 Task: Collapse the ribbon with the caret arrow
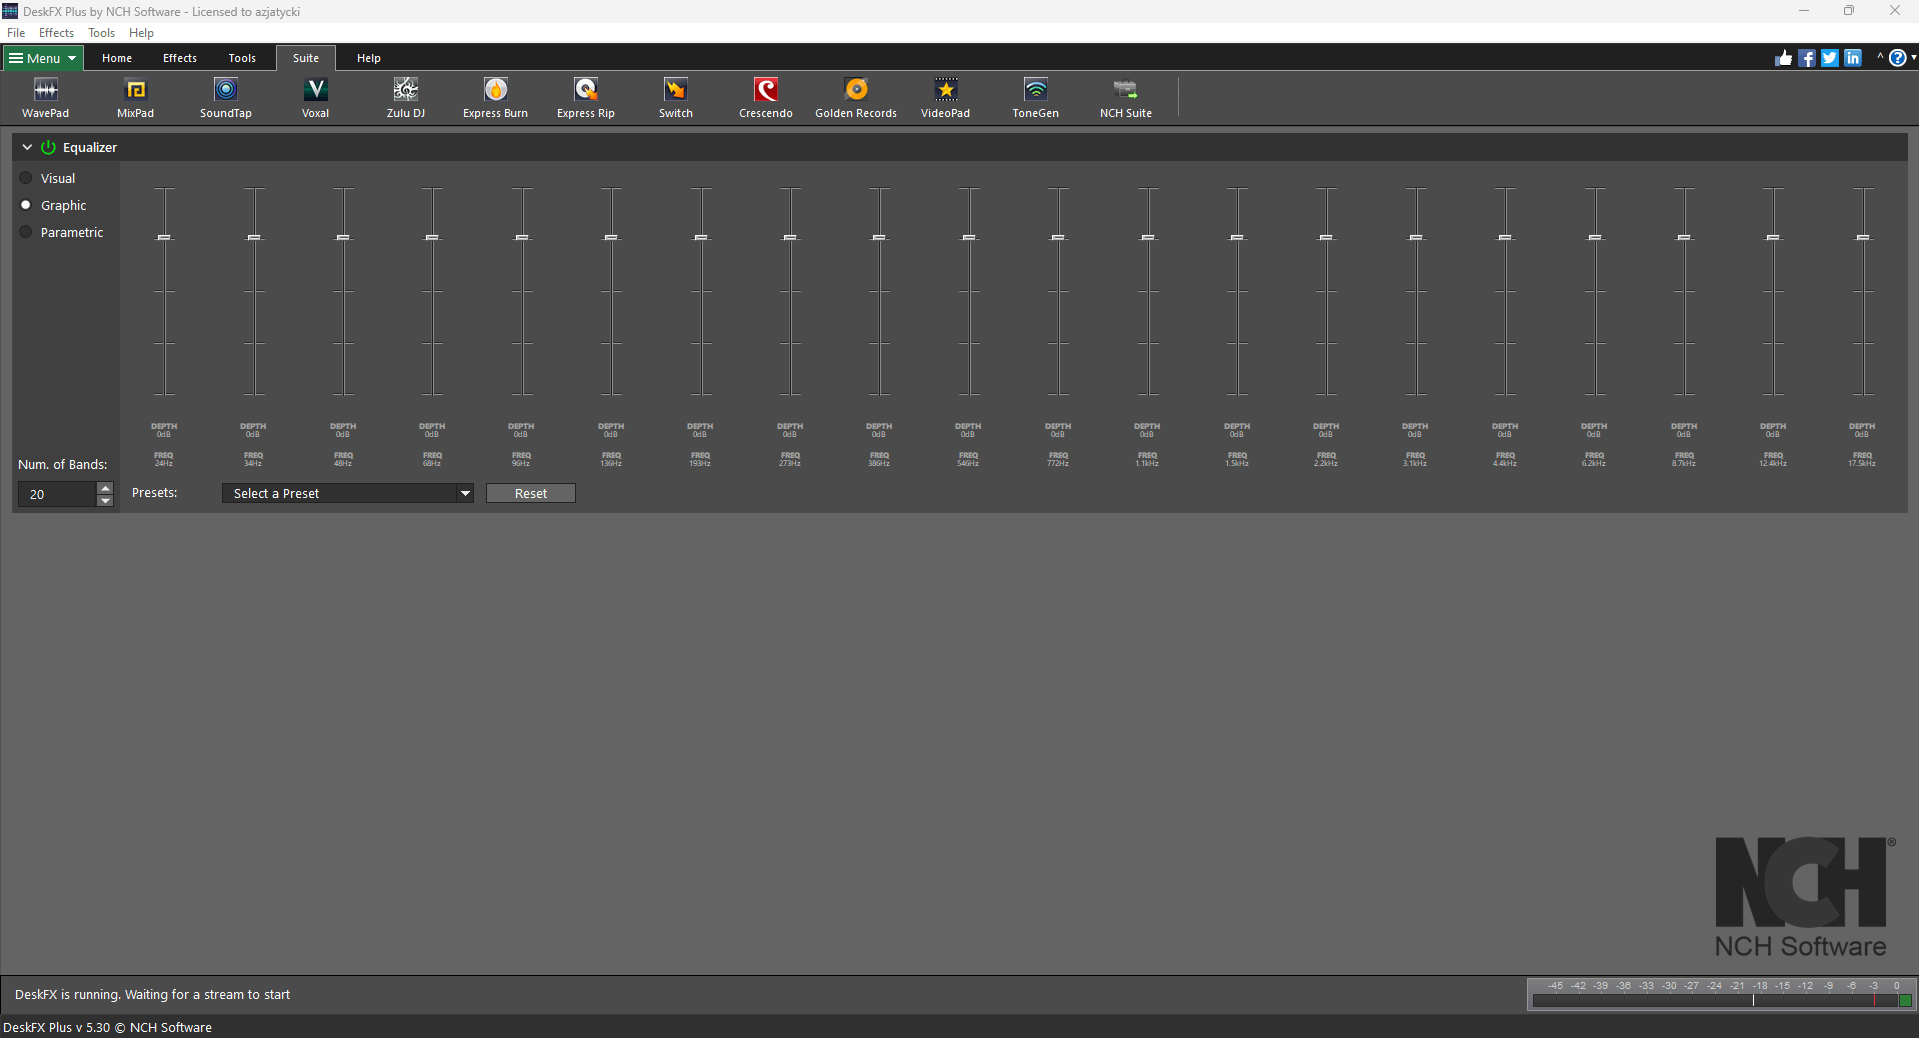(x=1880, y=57)
